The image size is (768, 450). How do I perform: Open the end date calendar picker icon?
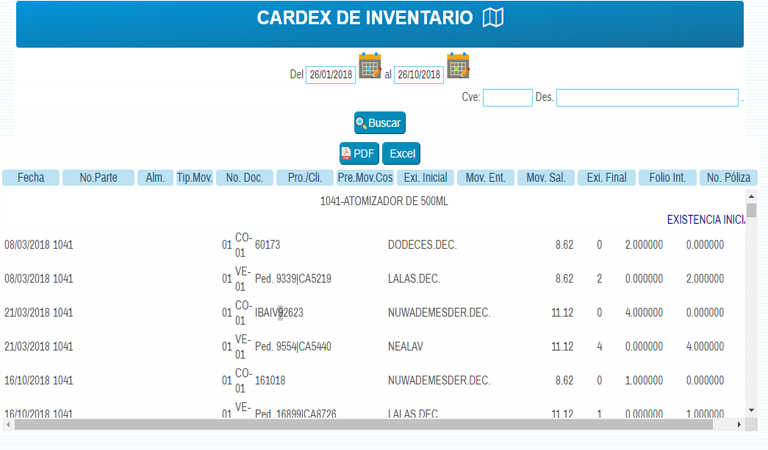[x=458, y=67]
